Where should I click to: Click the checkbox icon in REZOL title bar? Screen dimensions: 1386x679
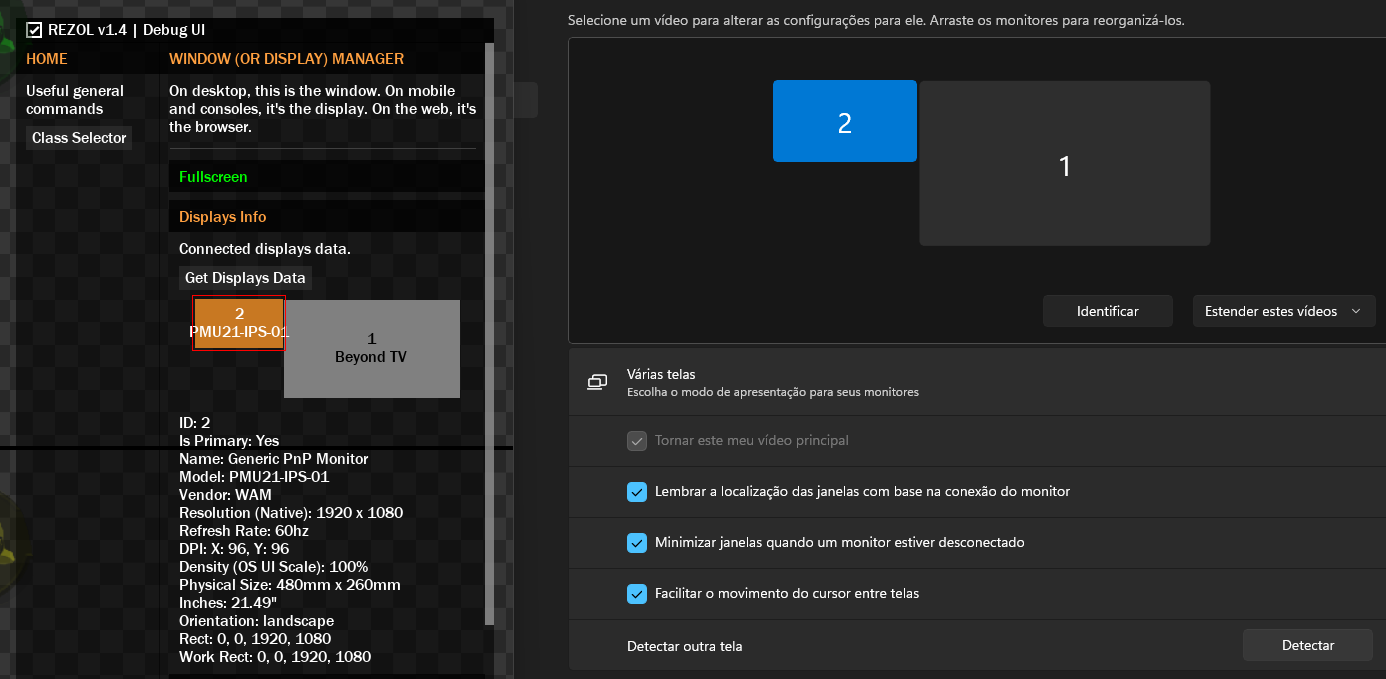click(x=35, y=30)
